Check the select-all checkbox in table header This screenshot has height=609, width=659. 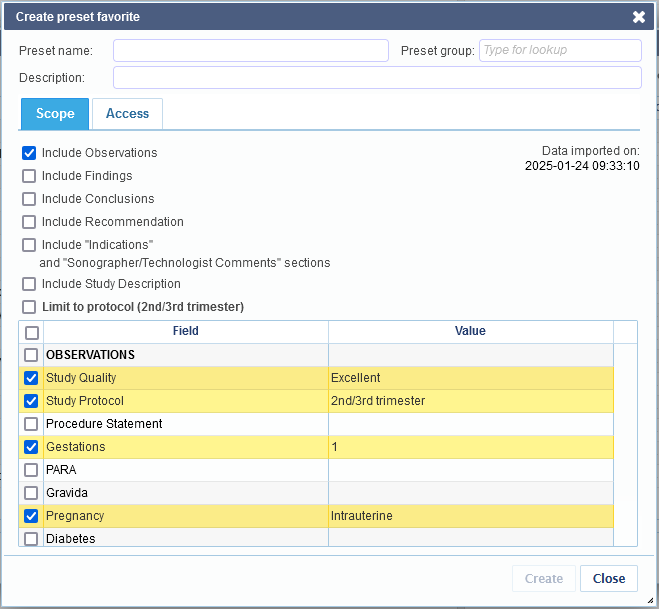(x=32, y=333)
